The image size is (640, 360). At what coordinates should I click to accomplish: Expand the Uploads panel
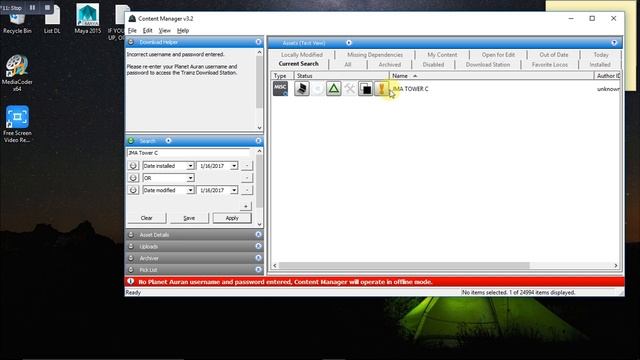194,247
